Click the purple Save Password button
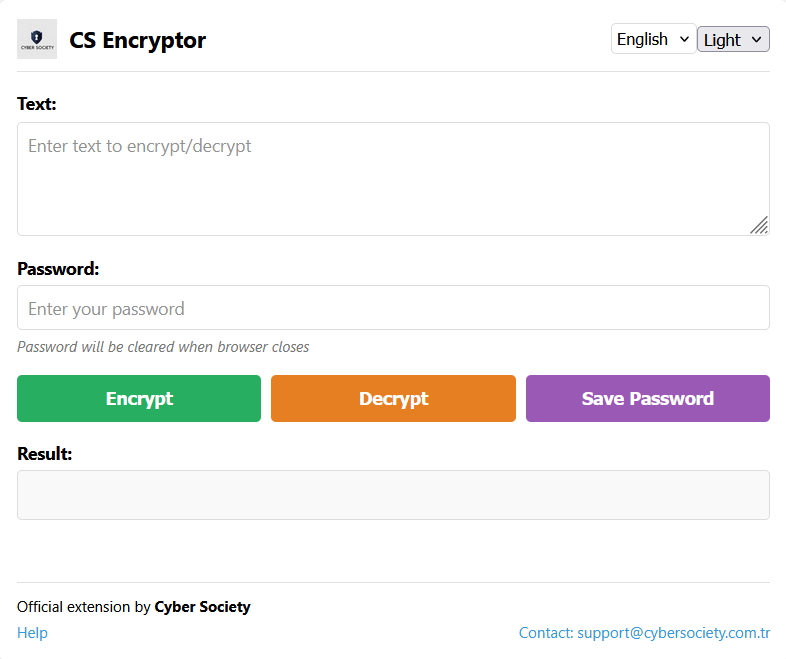The height and width of the screenshot is (659, 786). (648, 398)
